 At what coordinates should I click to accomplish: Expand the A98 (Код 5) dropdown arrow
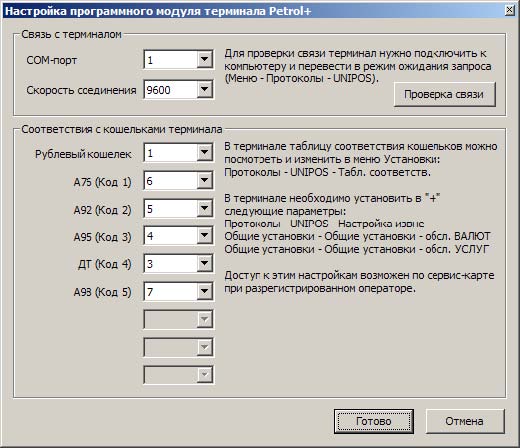[x=204, y=292]
